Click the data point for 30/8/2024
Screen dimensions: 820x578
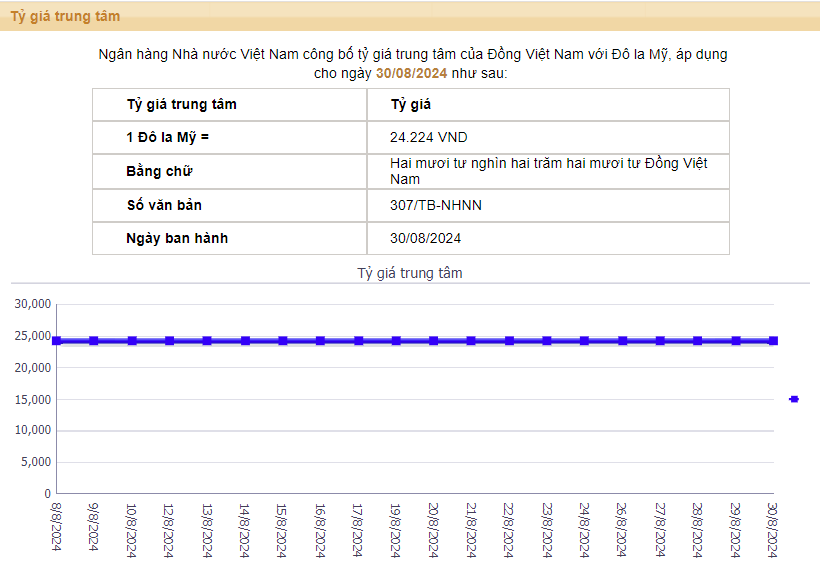pos(773,341)
